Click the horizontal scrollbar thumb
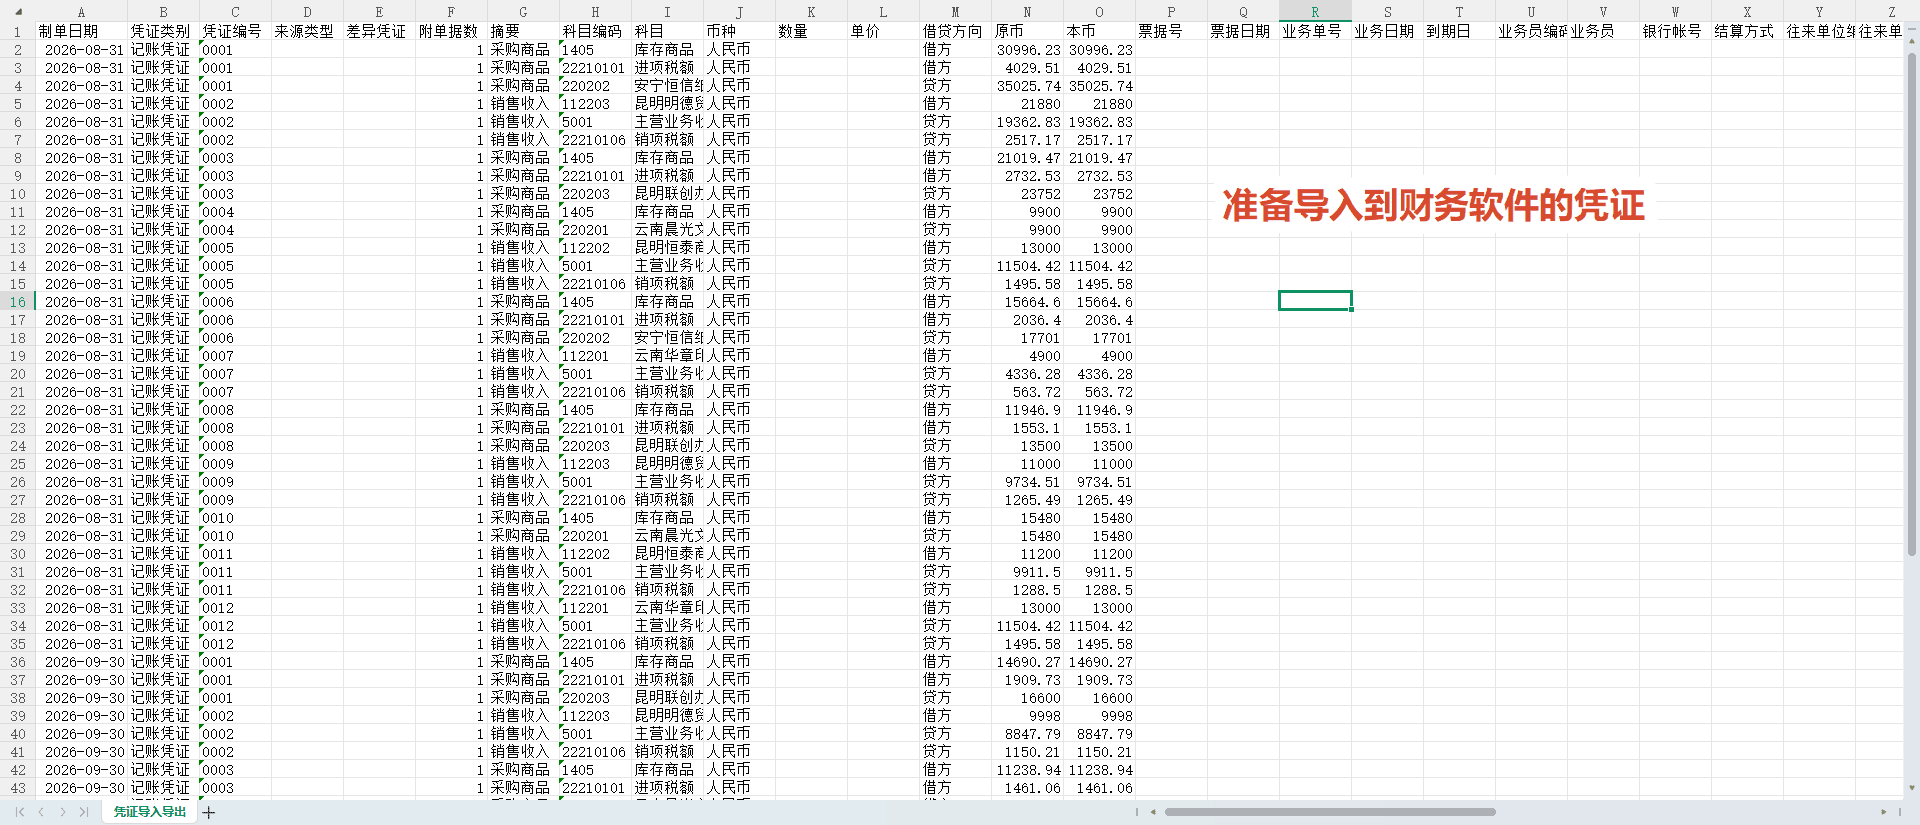 [x=1330, y=812]
